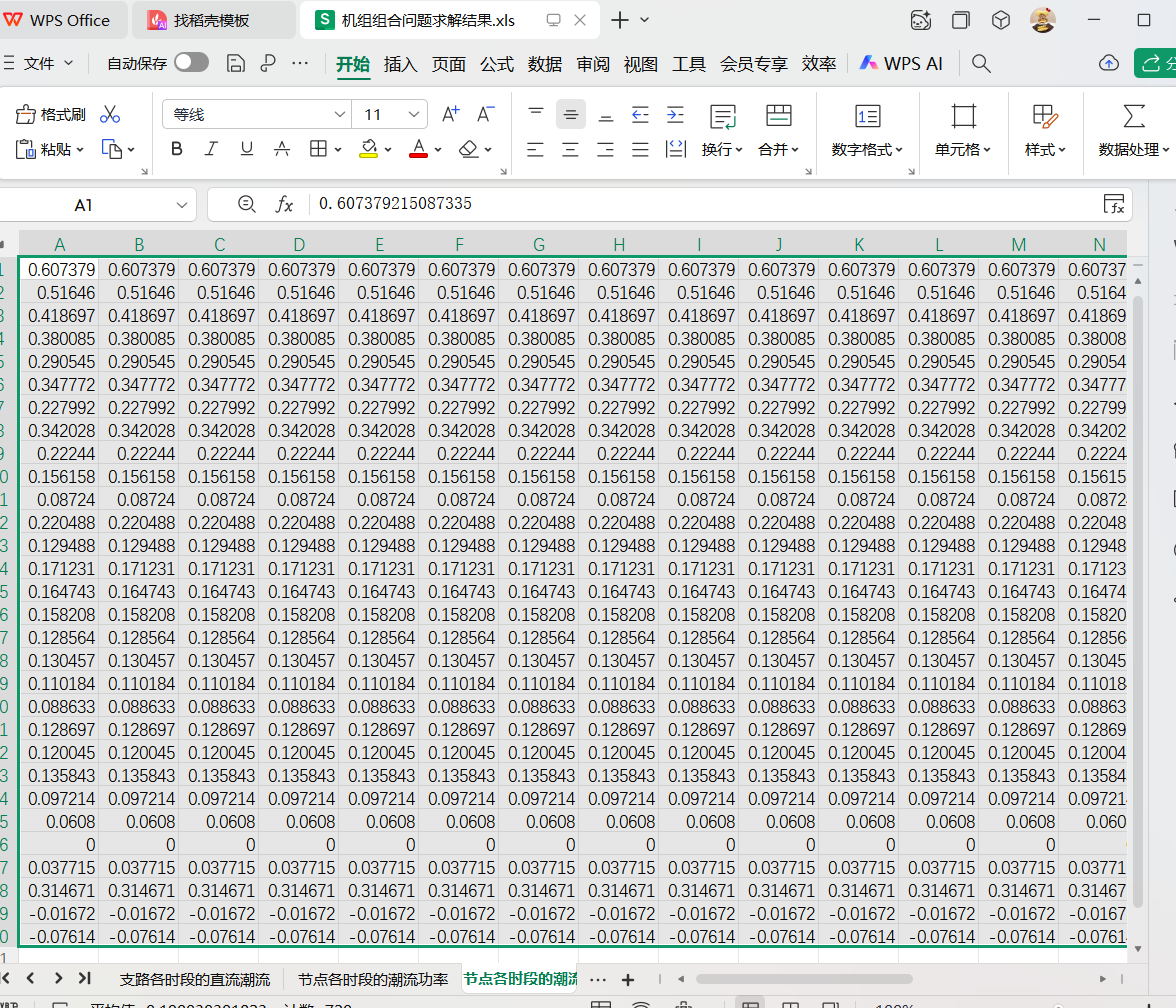Click the search magnifier in menu bar
The height and width of the screenshot is (1008, 1176).
[x=981, y=63]
